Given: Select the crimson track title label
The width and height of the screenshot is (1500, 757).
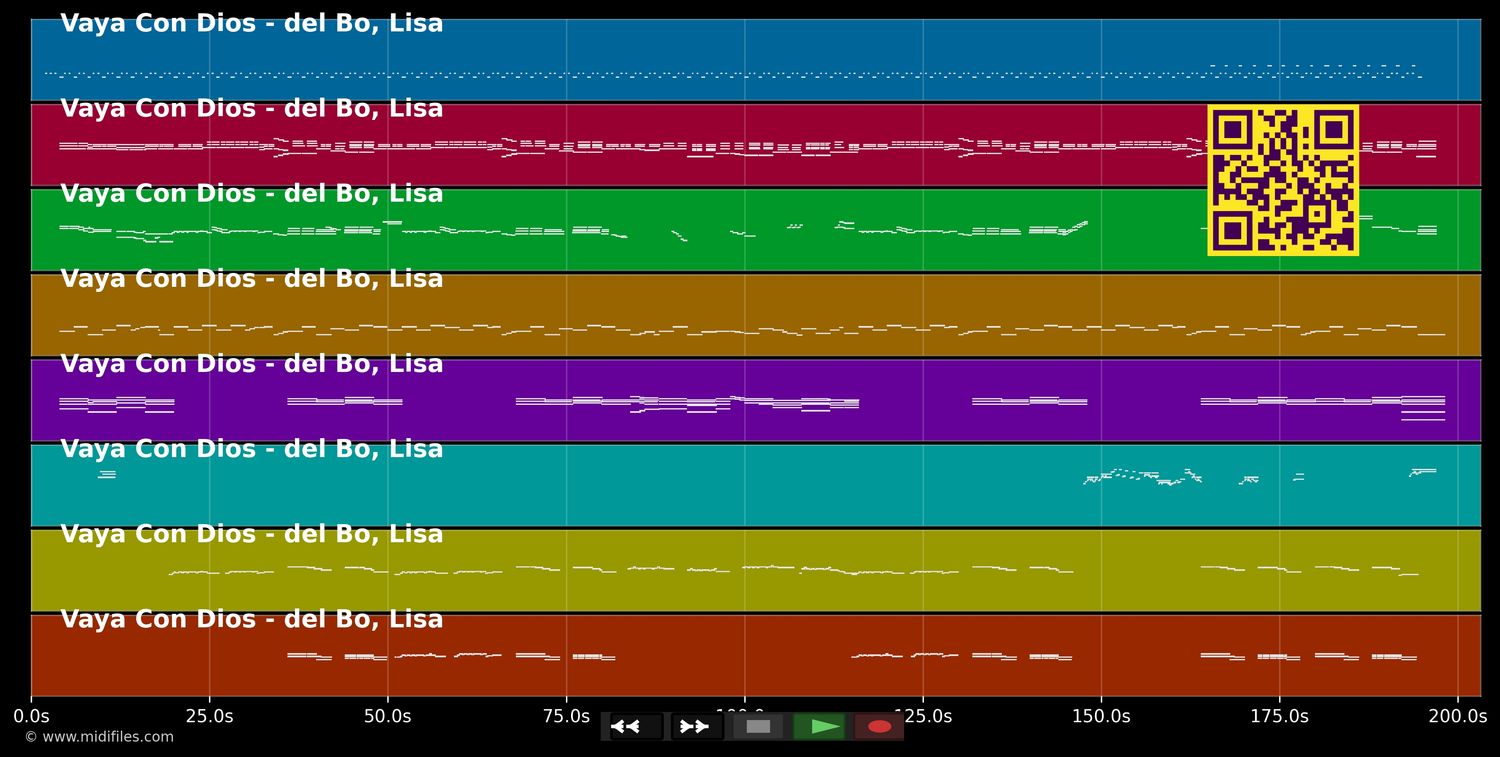Looking at the screenshot, I should [x=252, y=109].
